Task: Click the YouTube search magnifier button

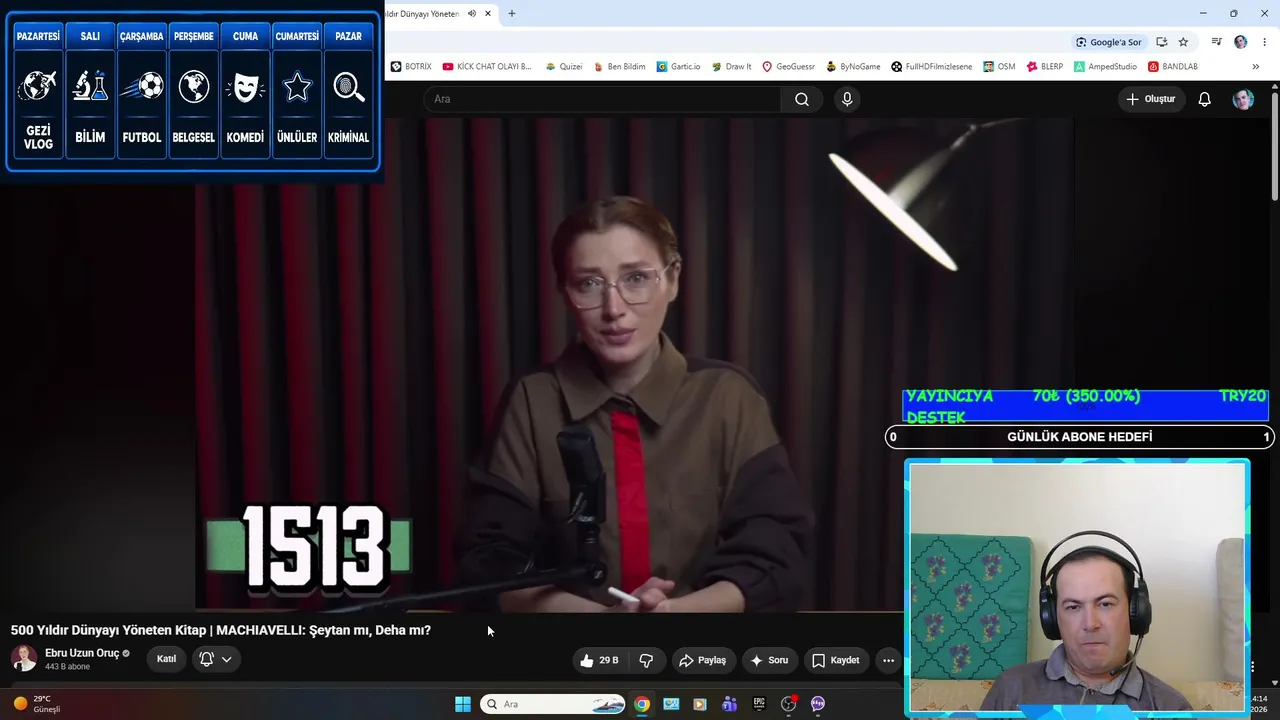Action: (x=802, y=99)
